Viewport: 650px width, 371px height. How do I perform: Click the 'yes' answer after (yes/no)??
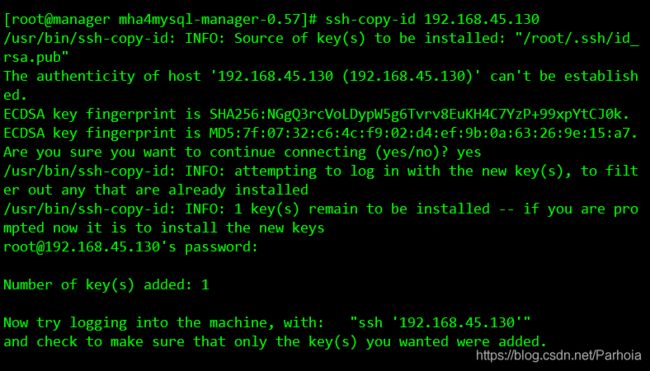point(468,153)
